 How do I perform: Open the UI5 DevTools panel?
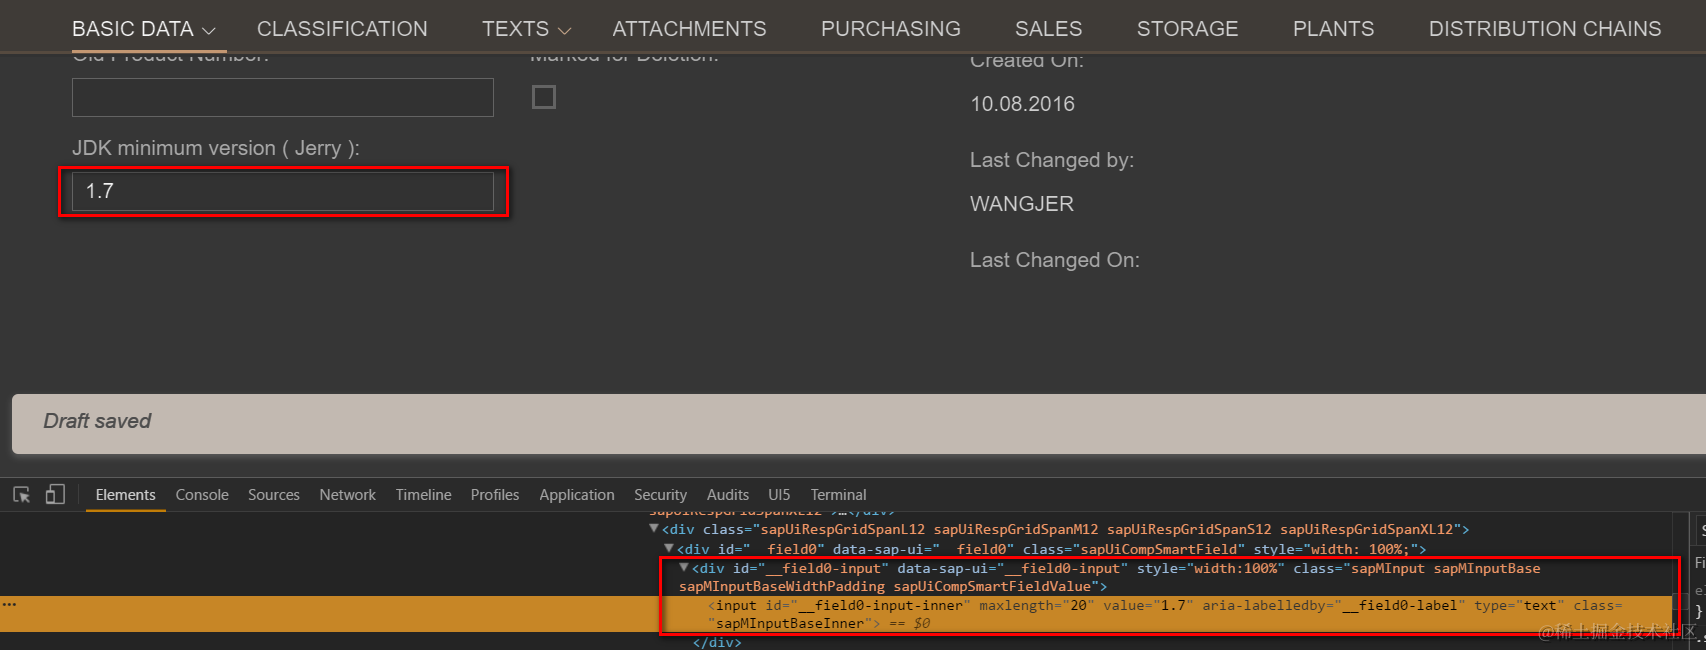click(779, 495)
